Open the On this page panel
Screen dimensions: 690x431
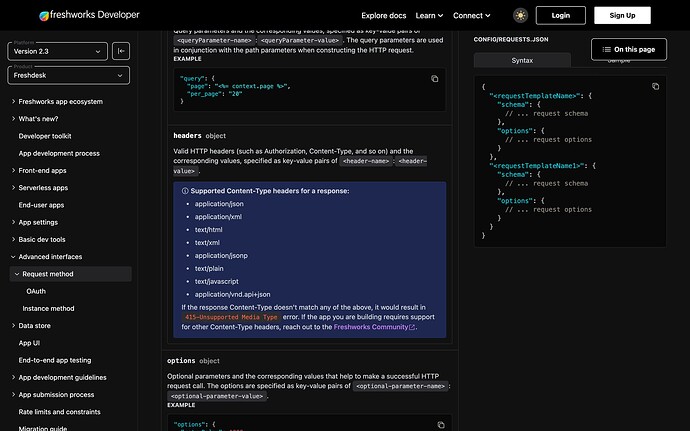[628, 49]
